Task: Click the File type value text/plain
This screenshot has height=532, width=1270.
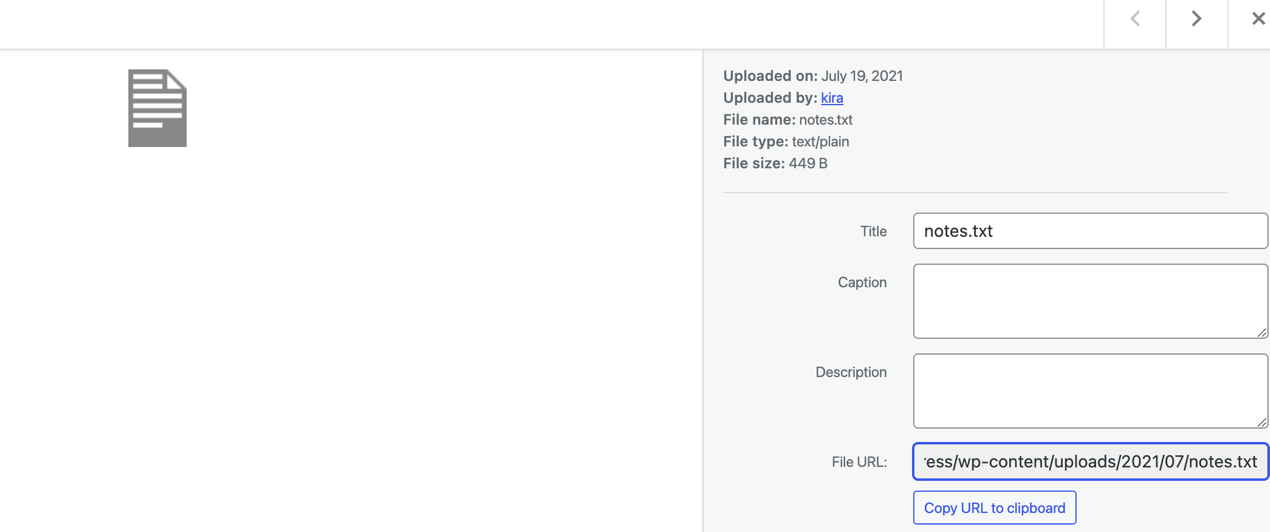Action: click(820, 142)
